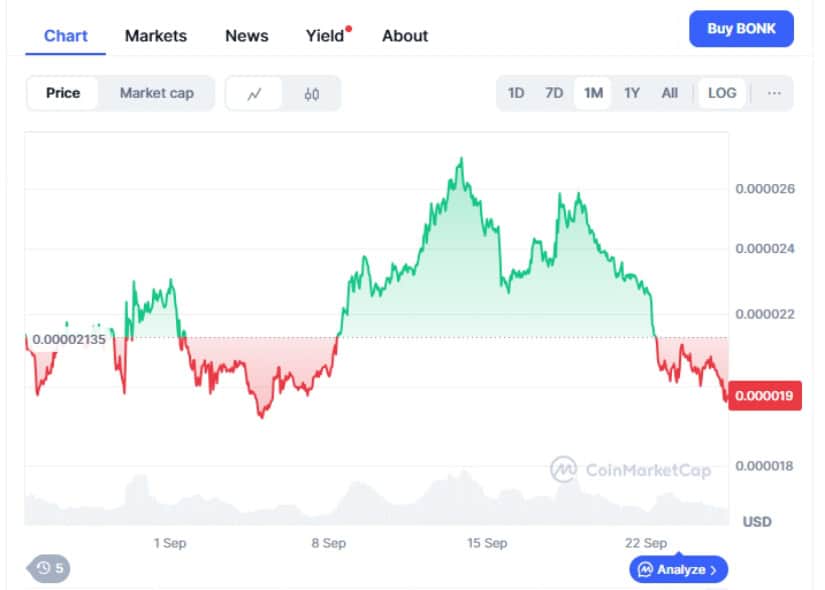Screen dimensions: 825x590
Task: Select the Market cap toggle option
Action: coord(156,93)
